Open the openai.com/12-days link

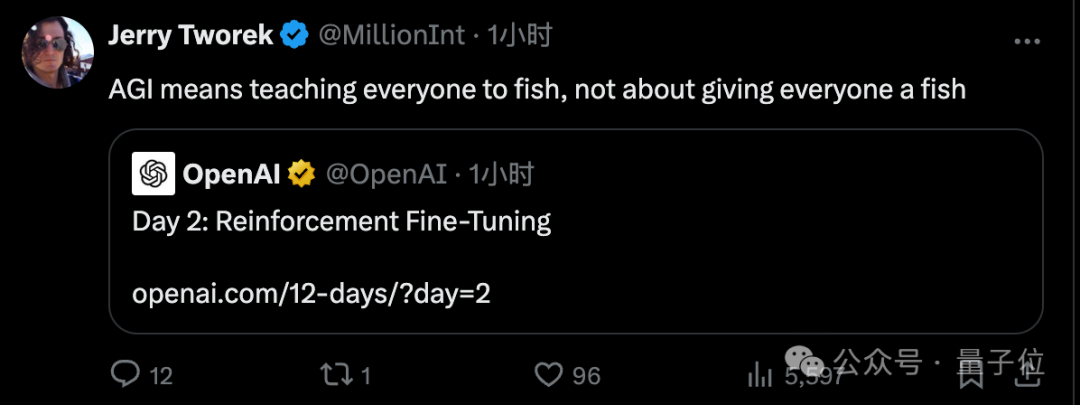(x=311, y=295)
